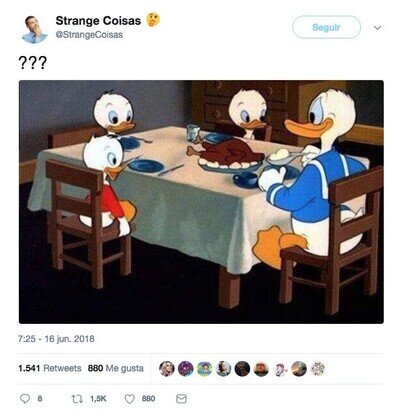The height and width of the screenshot is (417, 400).
Task: Like the tweet with heart icon
Action: pos(129,399)
